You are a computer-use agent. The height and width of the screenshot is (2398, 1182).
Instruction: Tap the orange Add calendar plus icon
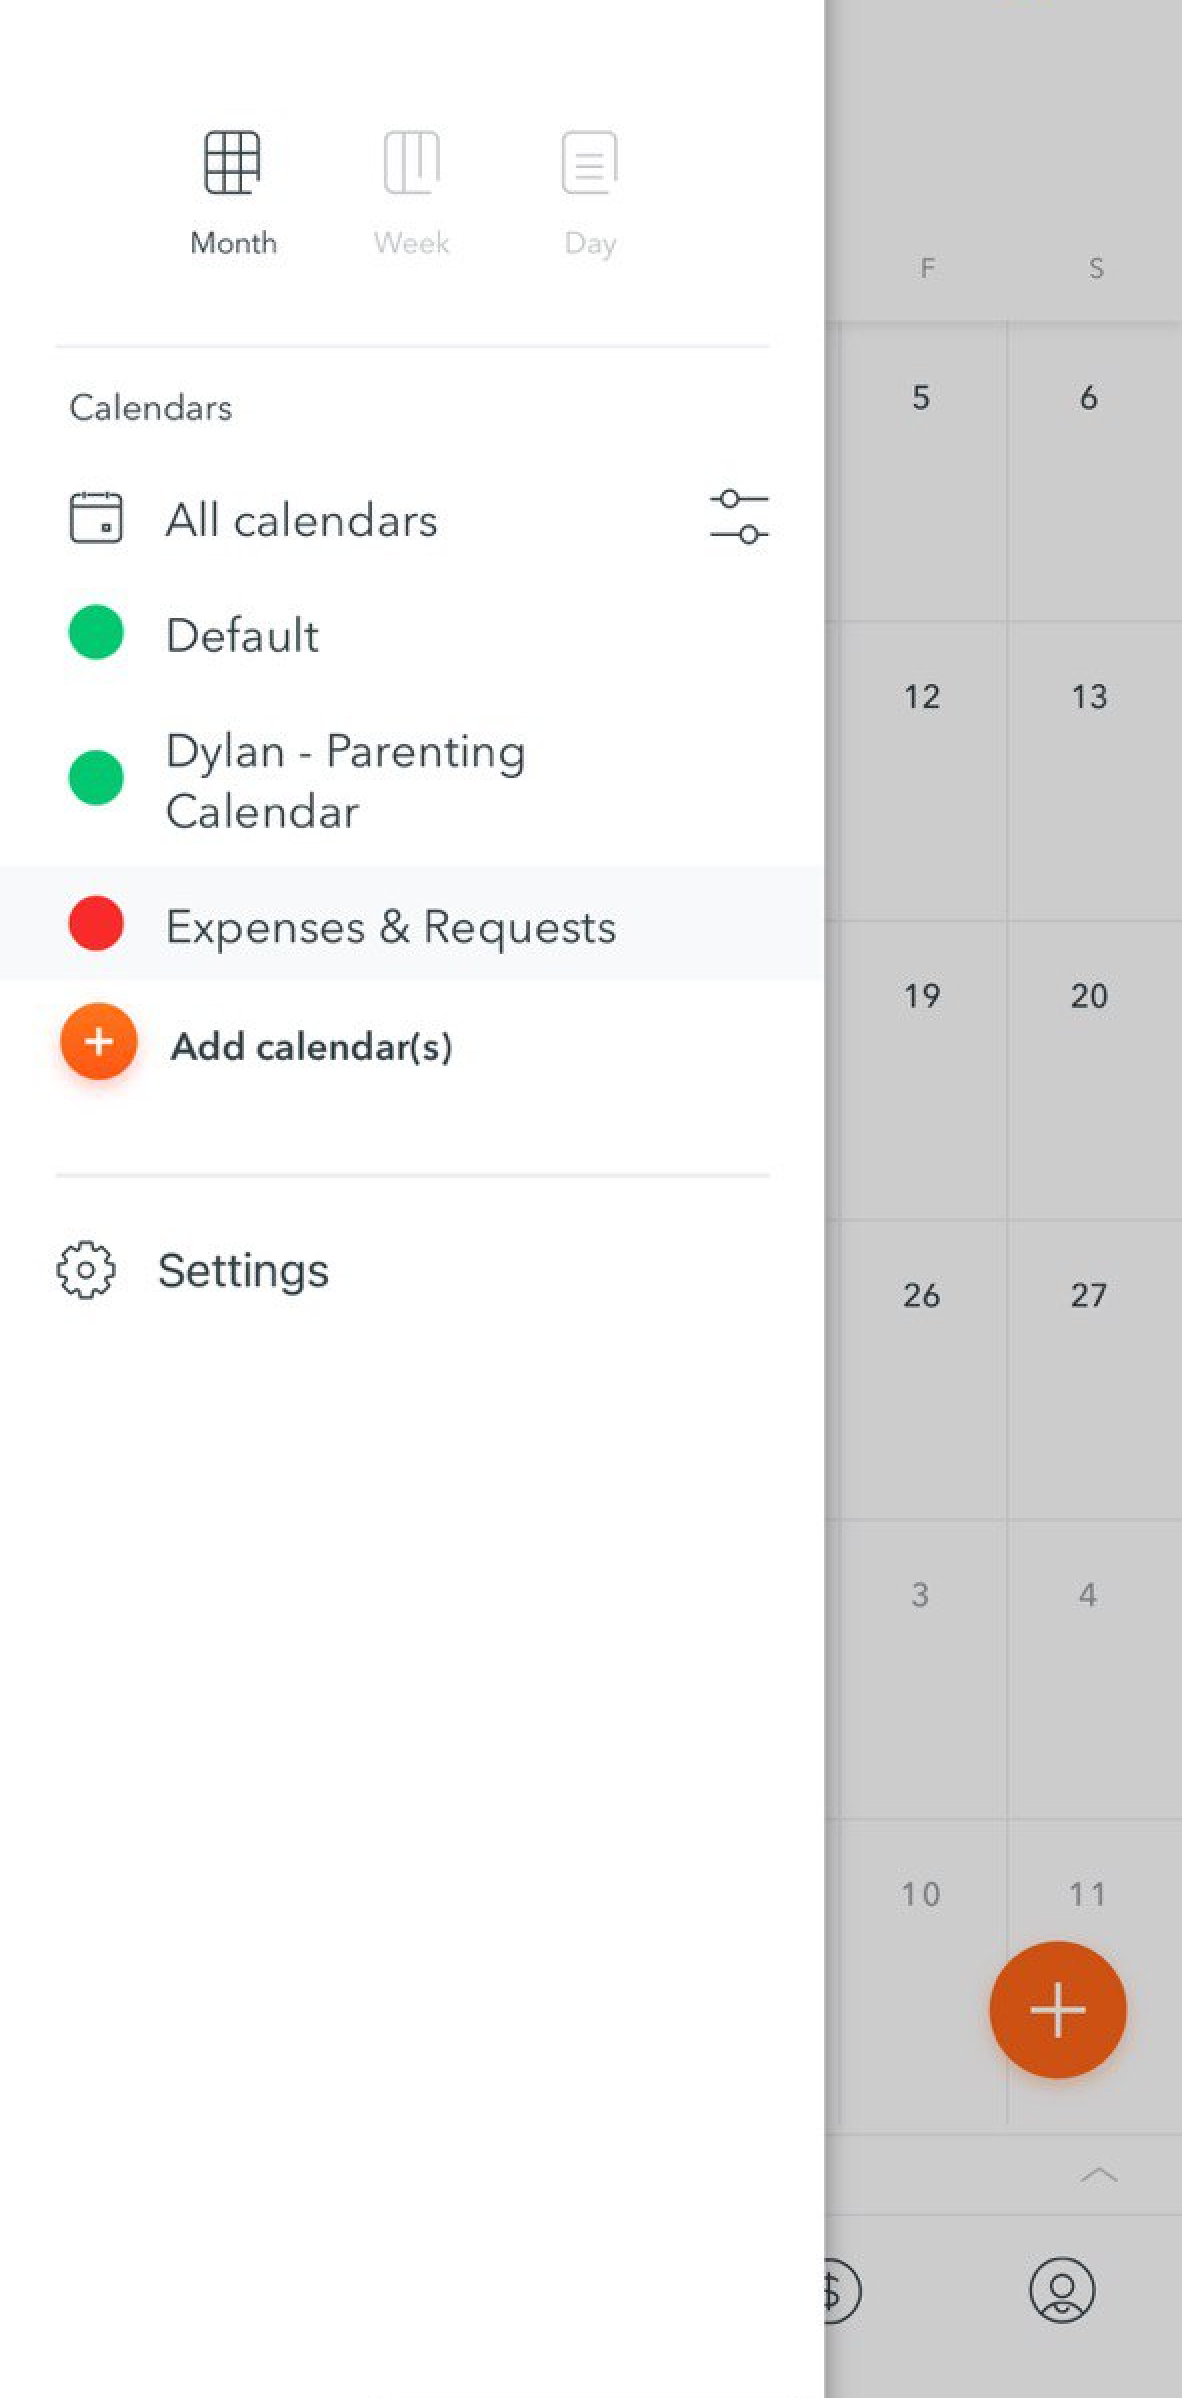[98, 1042]
